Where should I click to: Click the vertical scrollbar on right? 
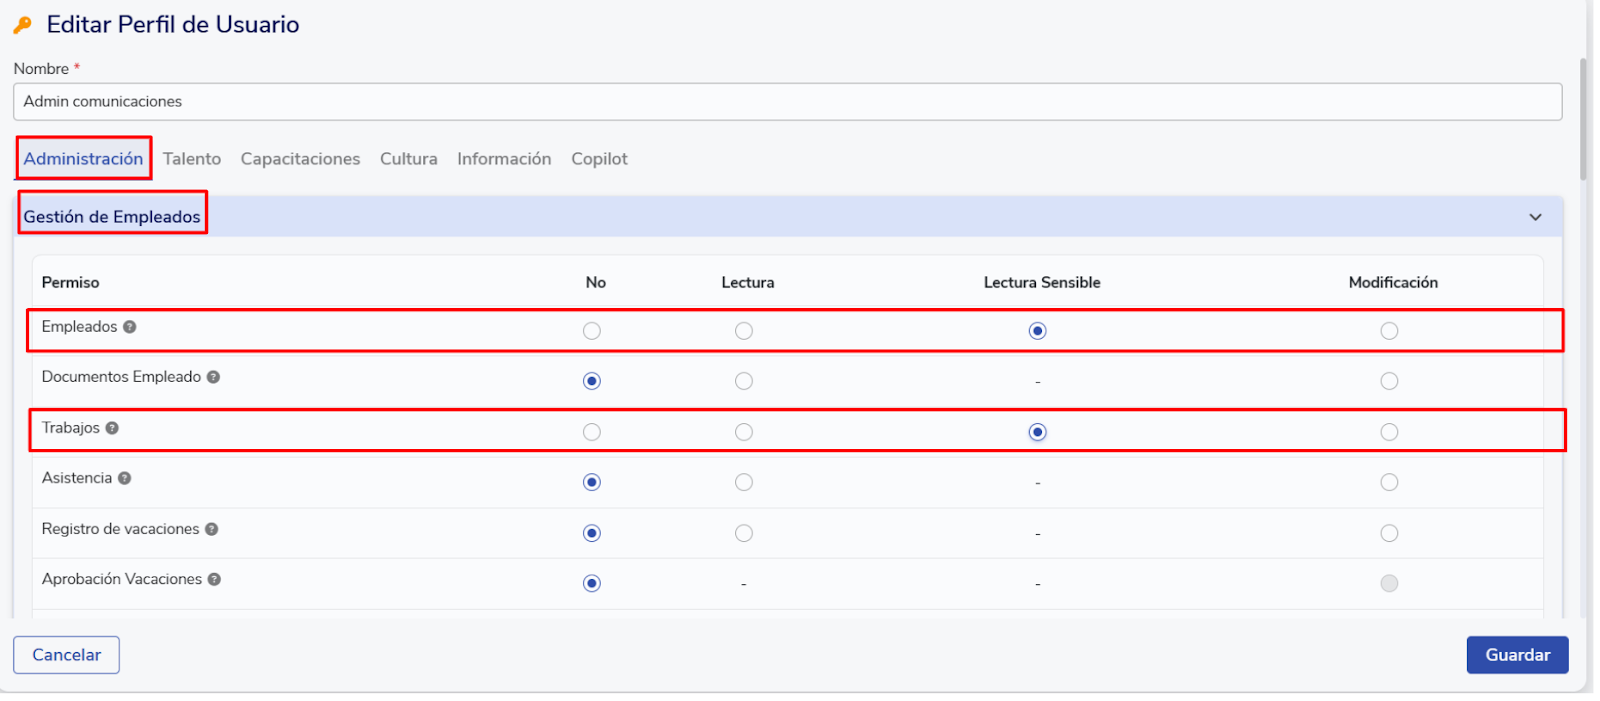tap(1583, 120)
